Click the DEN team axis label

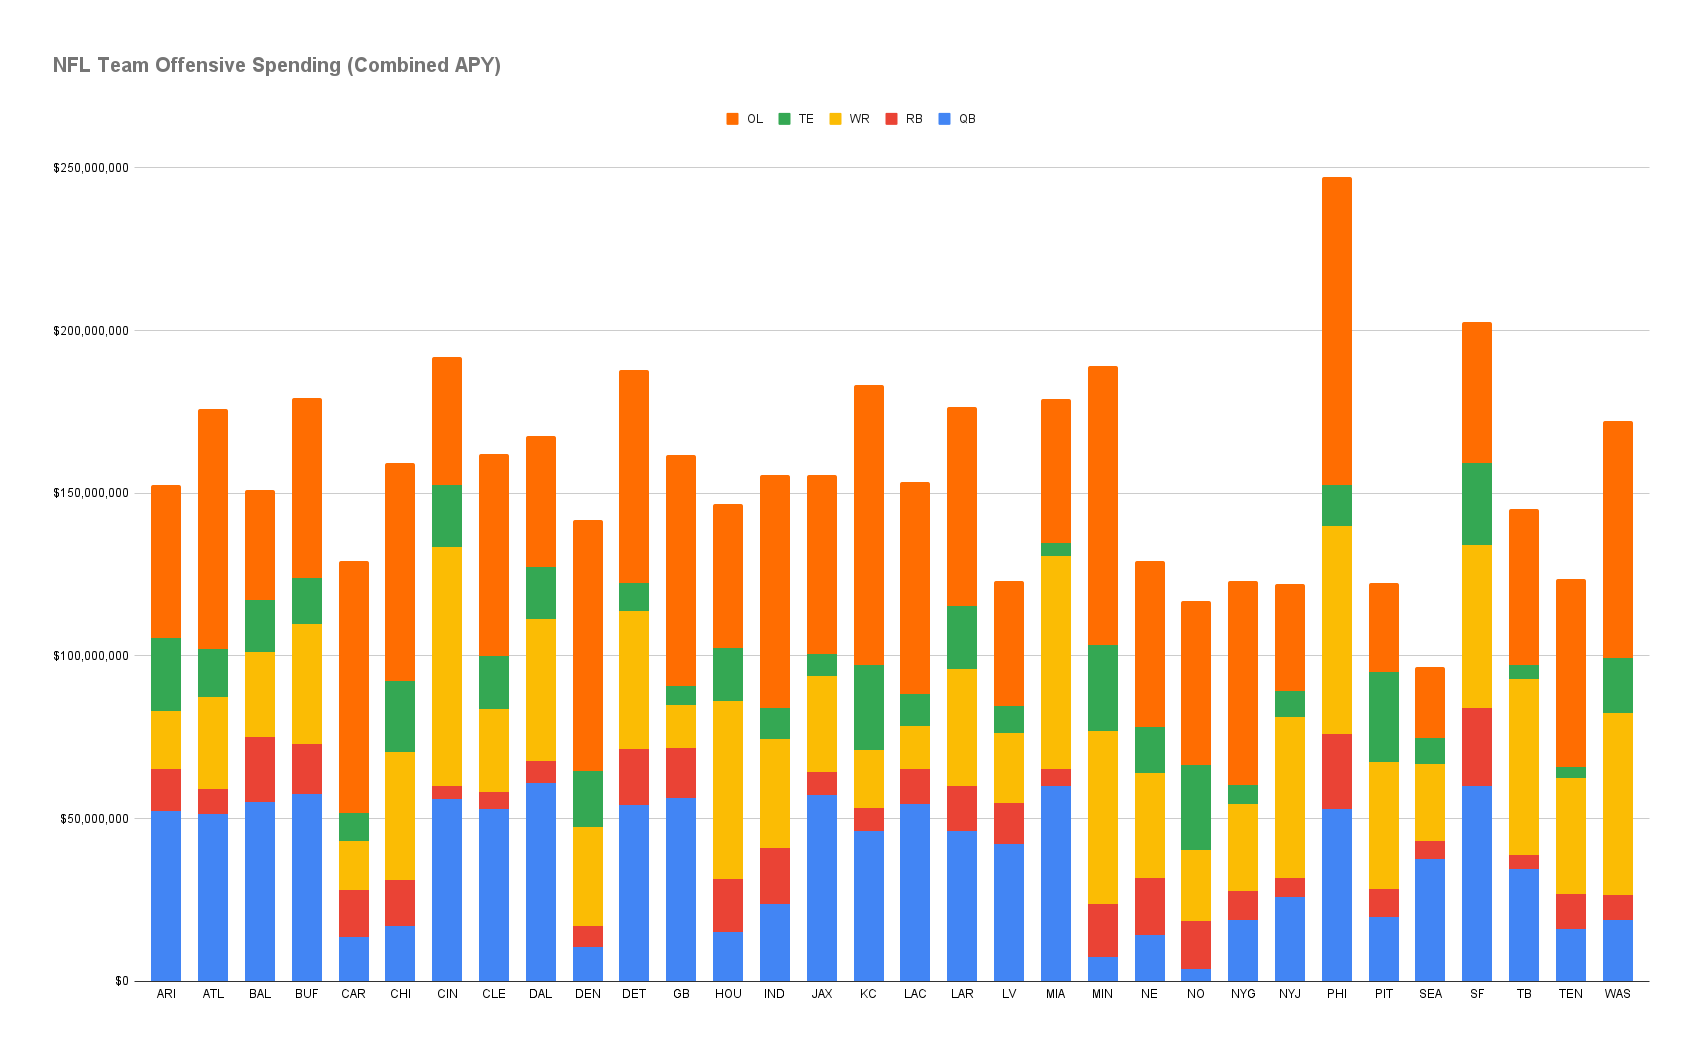click(x=588, y=994)
